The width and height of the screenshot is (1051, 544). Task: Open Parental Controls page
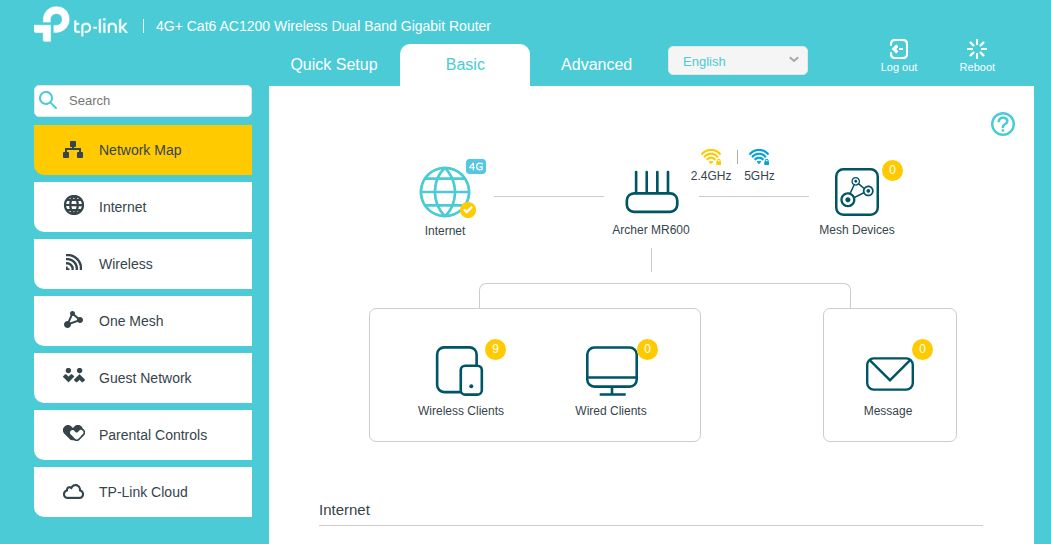click(x=143, y=435)
